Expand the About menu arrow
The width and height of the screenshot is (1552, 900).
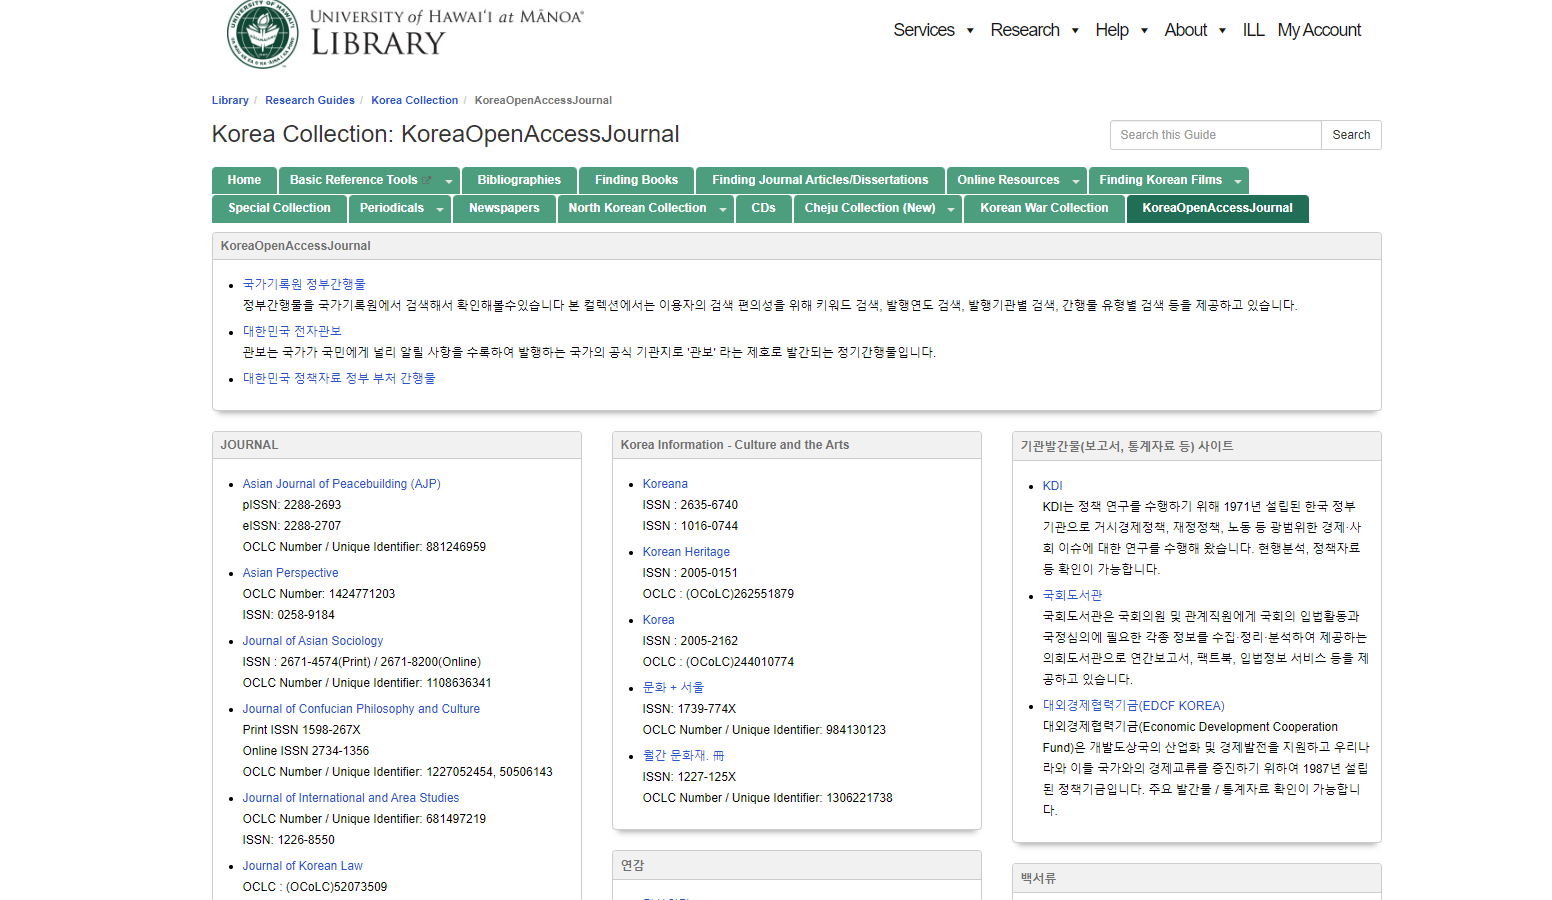[x=1222, y=31]
